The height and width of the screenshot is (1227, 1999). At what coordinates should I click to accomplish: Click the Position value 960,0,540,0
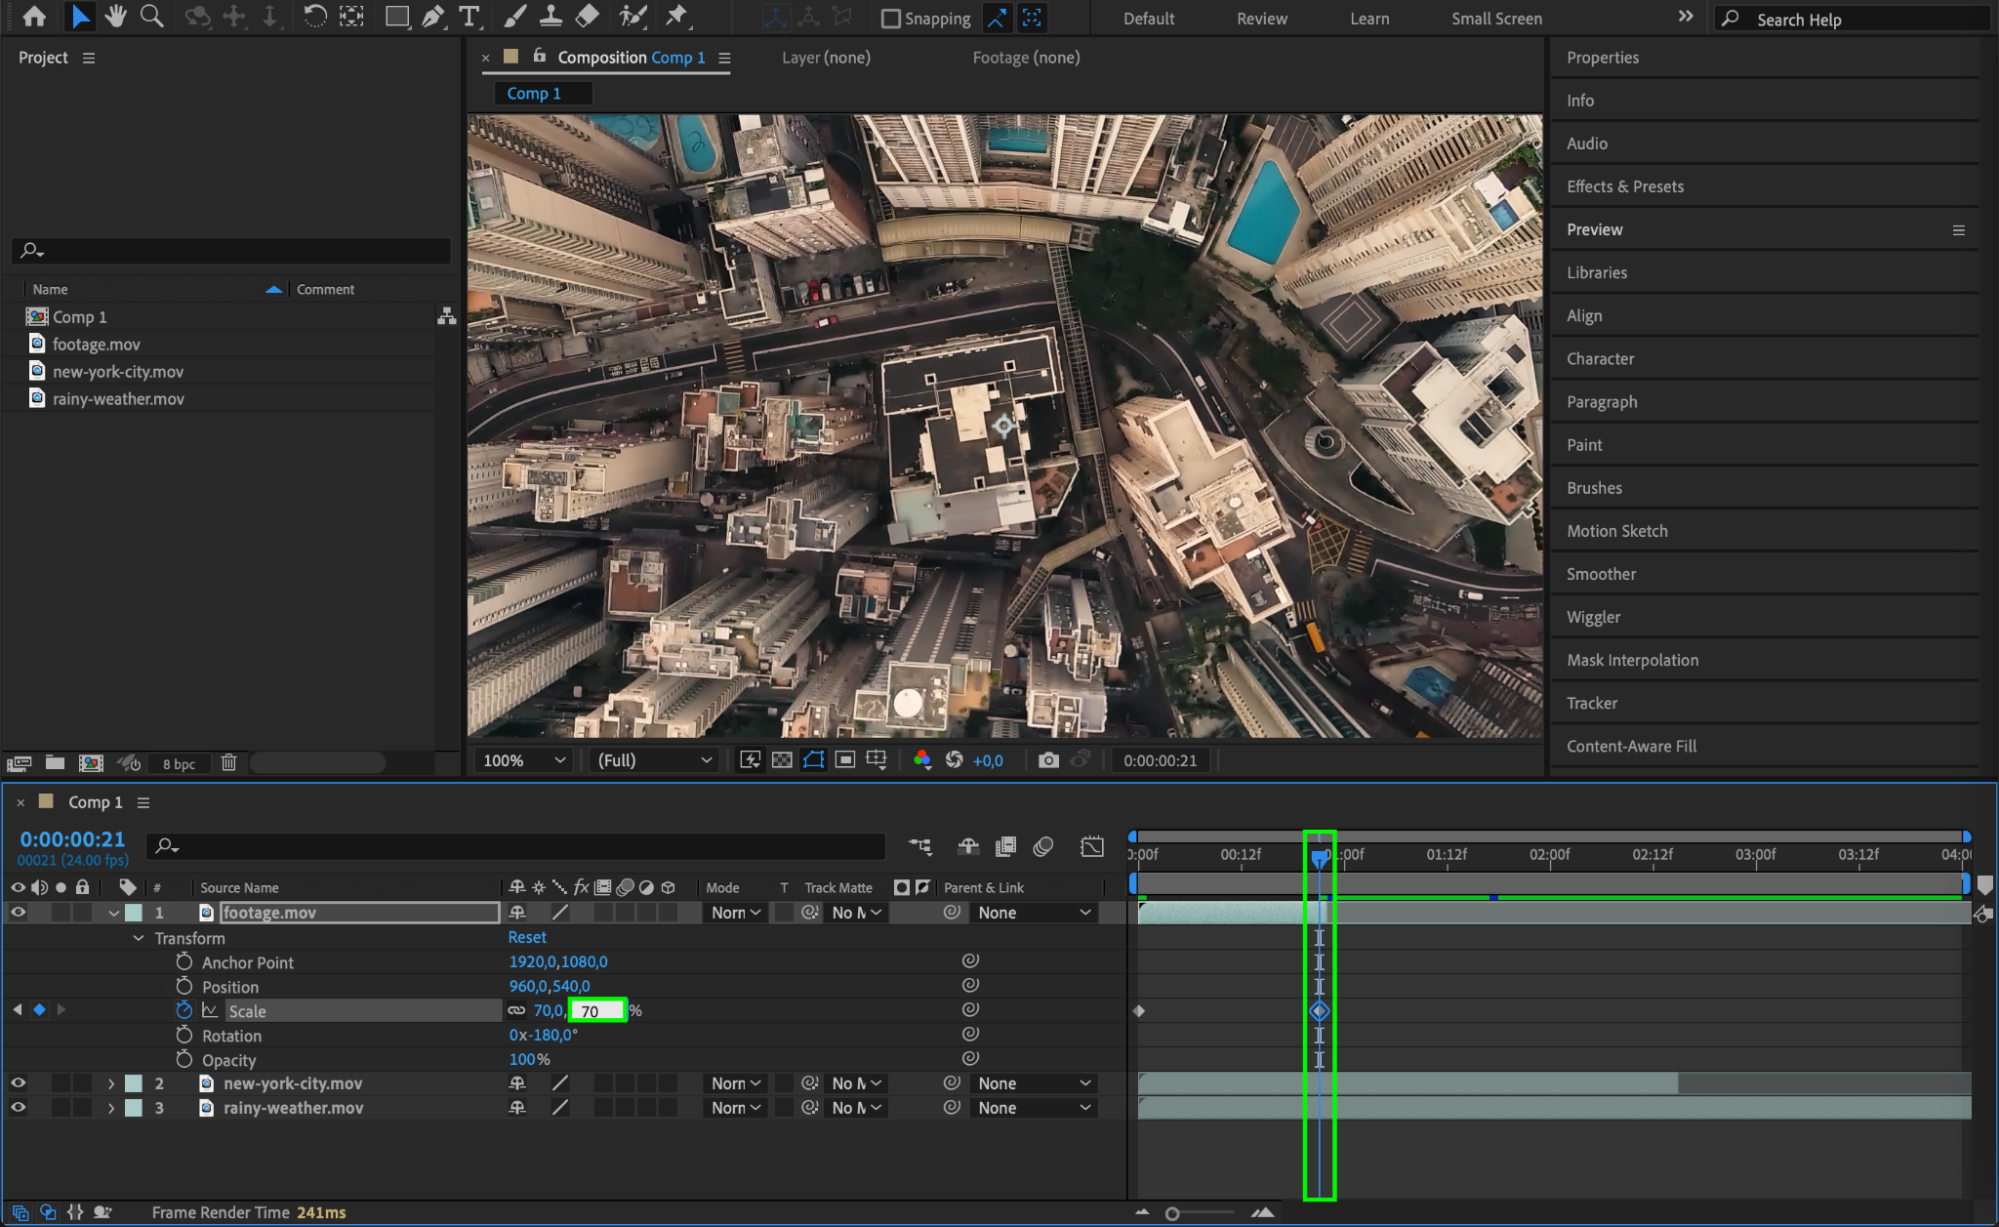(549, 986)
